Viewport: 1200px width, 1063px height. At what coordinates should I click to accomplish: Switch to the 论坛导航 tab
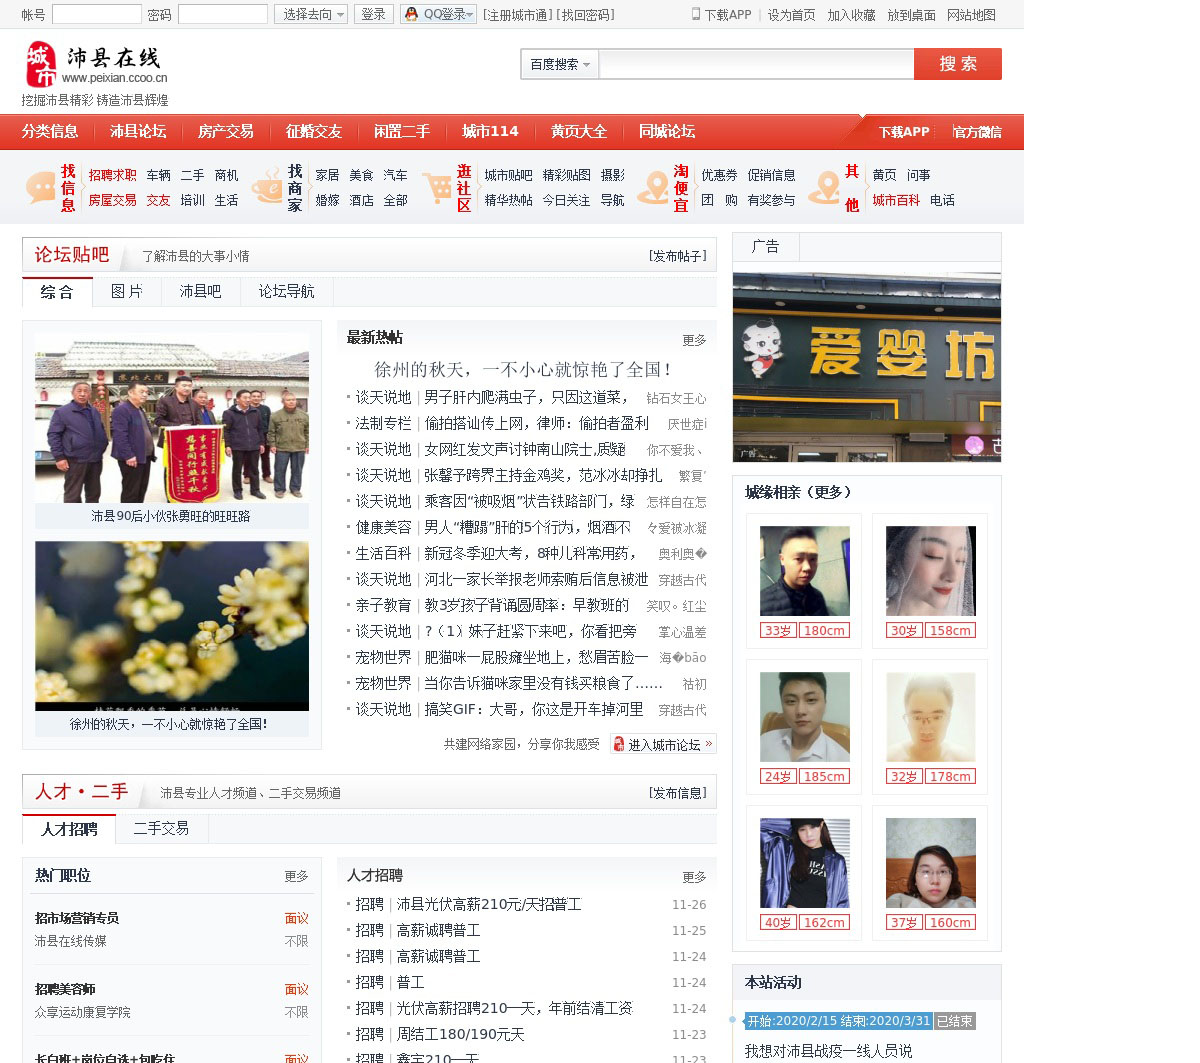coord(287,291)
